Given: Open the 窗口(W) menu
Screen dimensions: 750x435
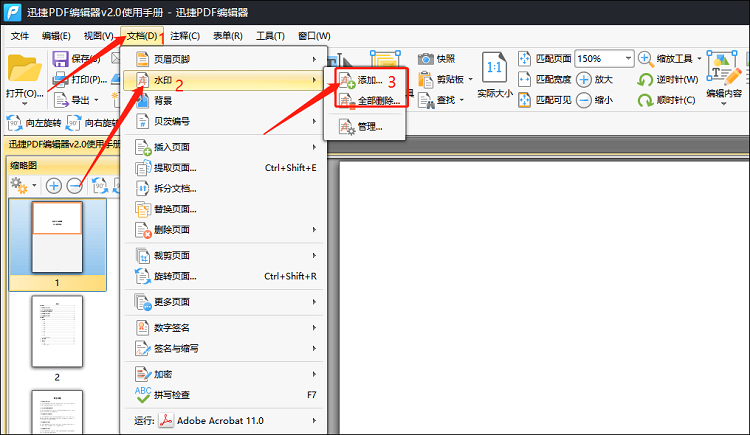Looking at the screenshot, I should tap(314, 36).
